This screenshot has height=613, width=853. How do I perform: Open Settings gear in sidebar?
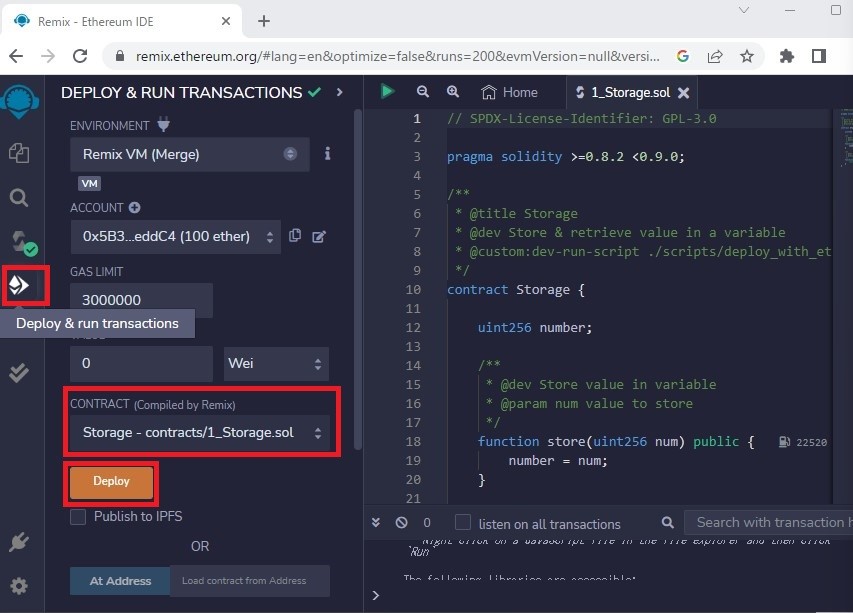coord(19,586)
